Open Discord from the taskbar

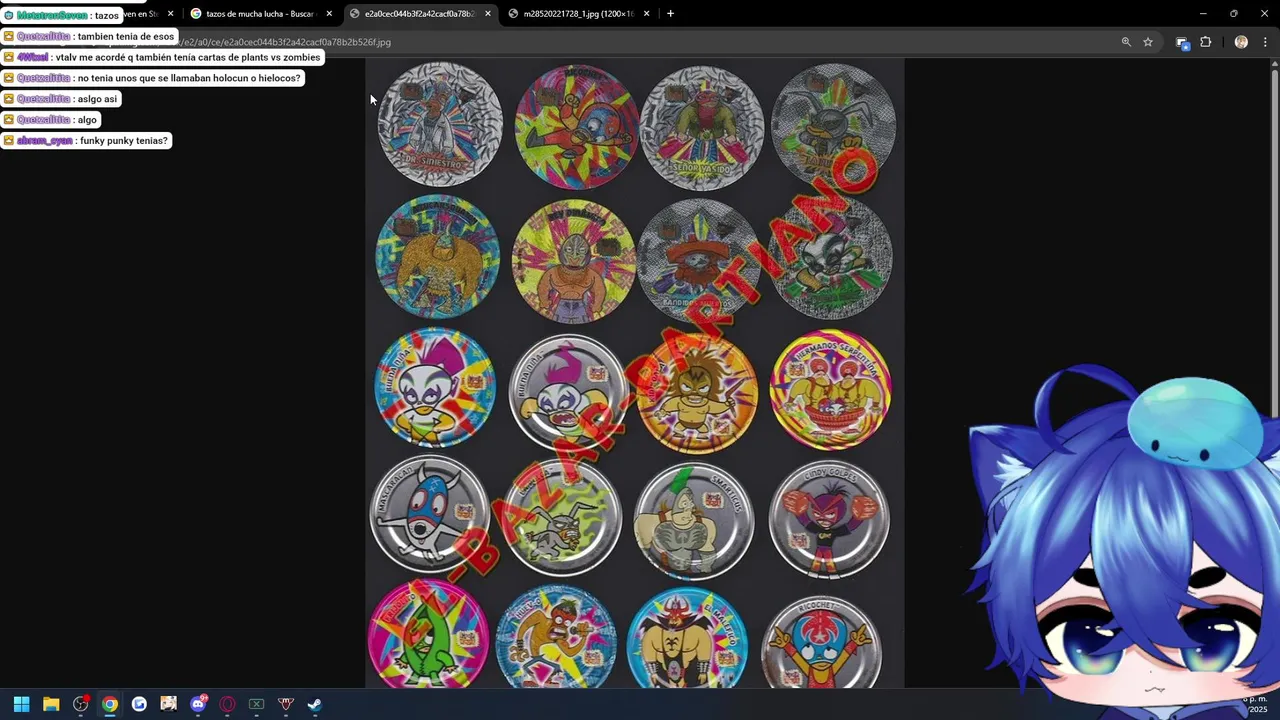[198, 704]
